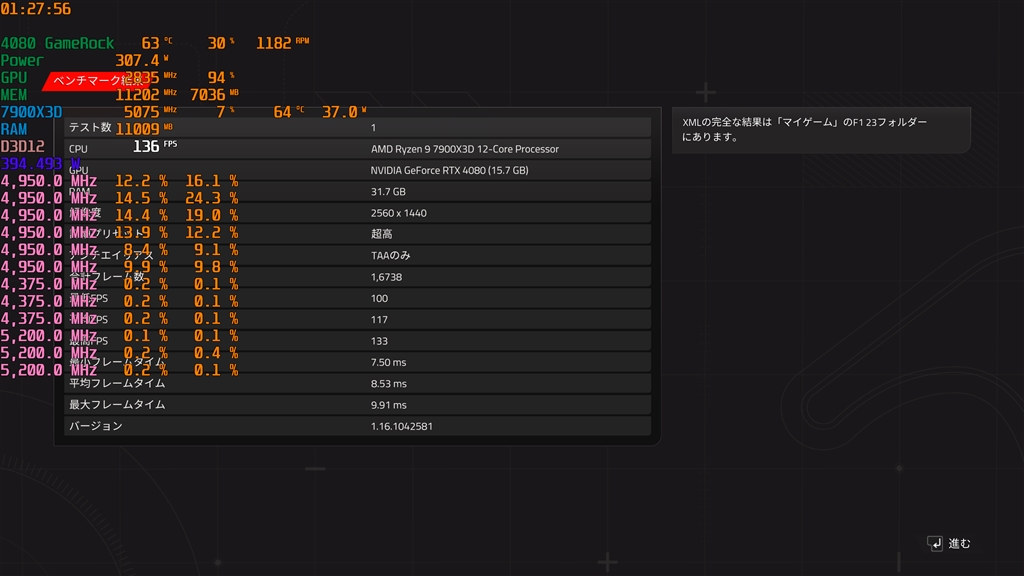This screenshot has width=1024, height=576.
Task: Click the 2560 x 1440 resolution value
Action: [x=398, y=213]
